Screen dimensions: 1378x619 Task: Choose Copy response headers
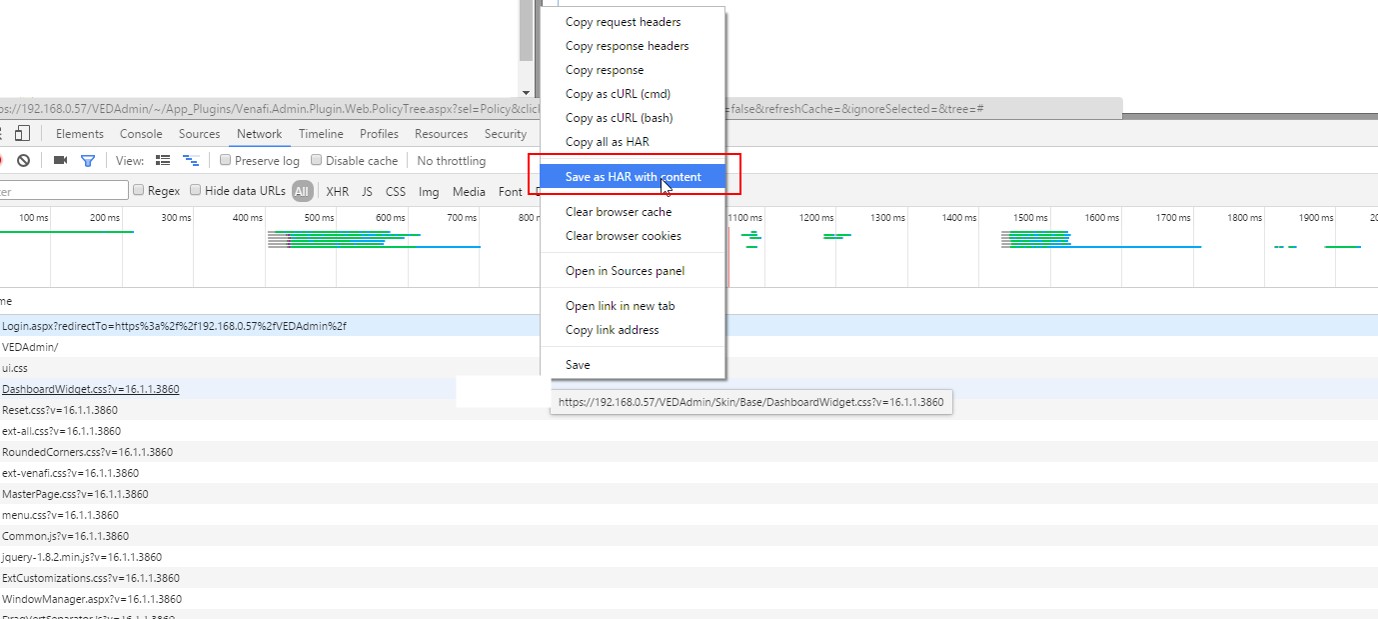coord(633,46)
